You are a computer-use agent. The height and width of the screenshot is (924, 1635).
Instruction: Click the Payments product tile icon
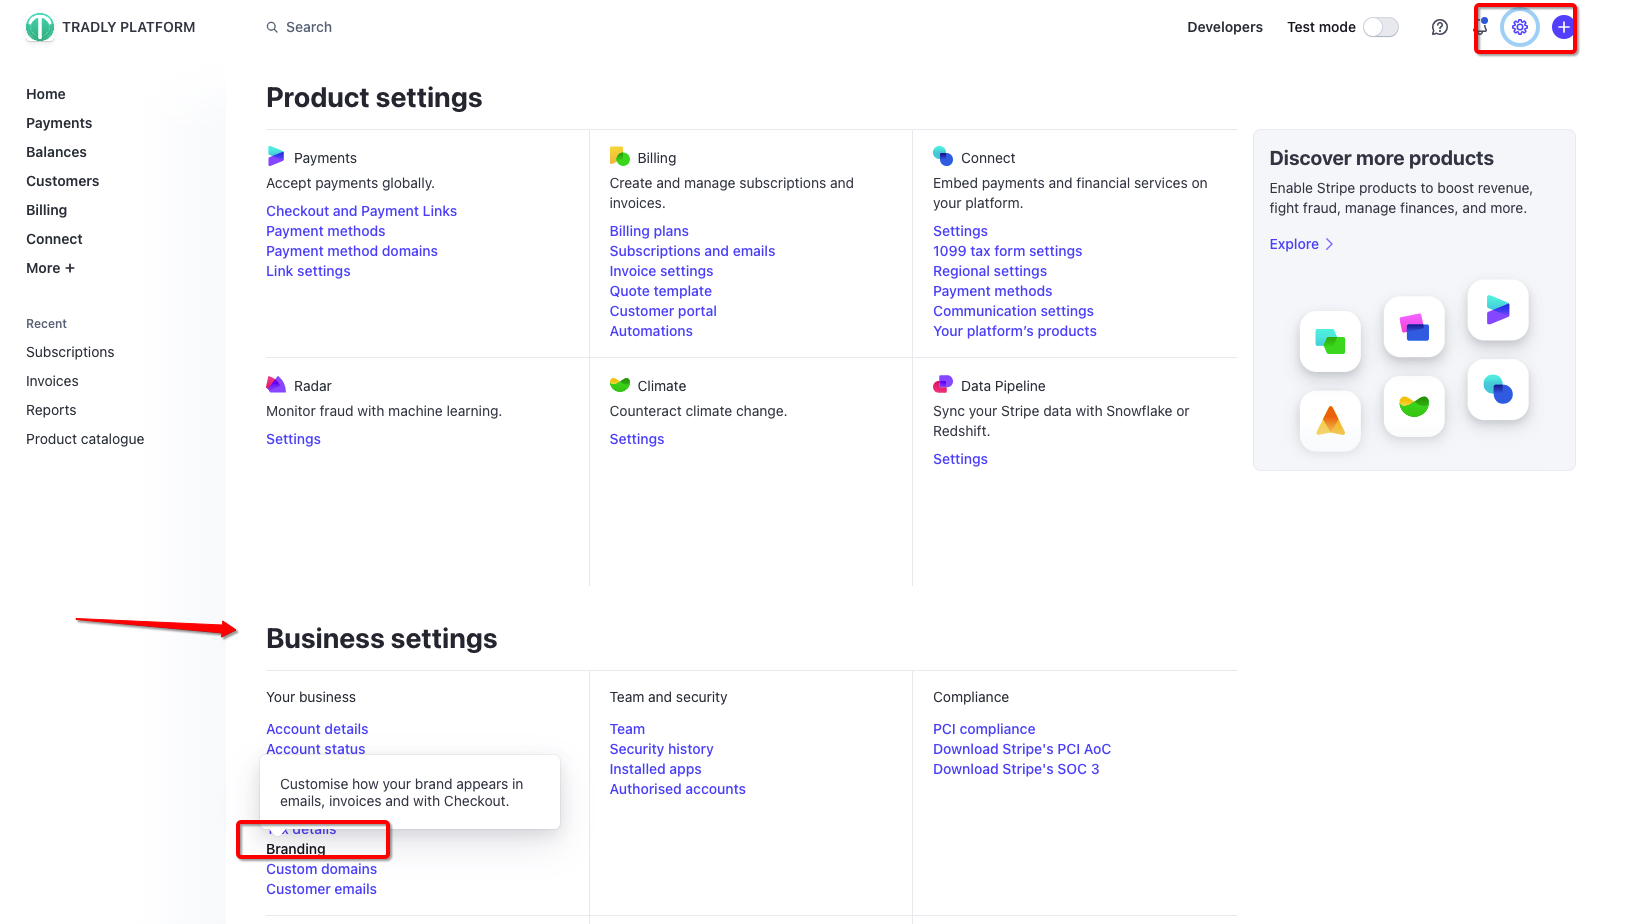(1497, 310)
